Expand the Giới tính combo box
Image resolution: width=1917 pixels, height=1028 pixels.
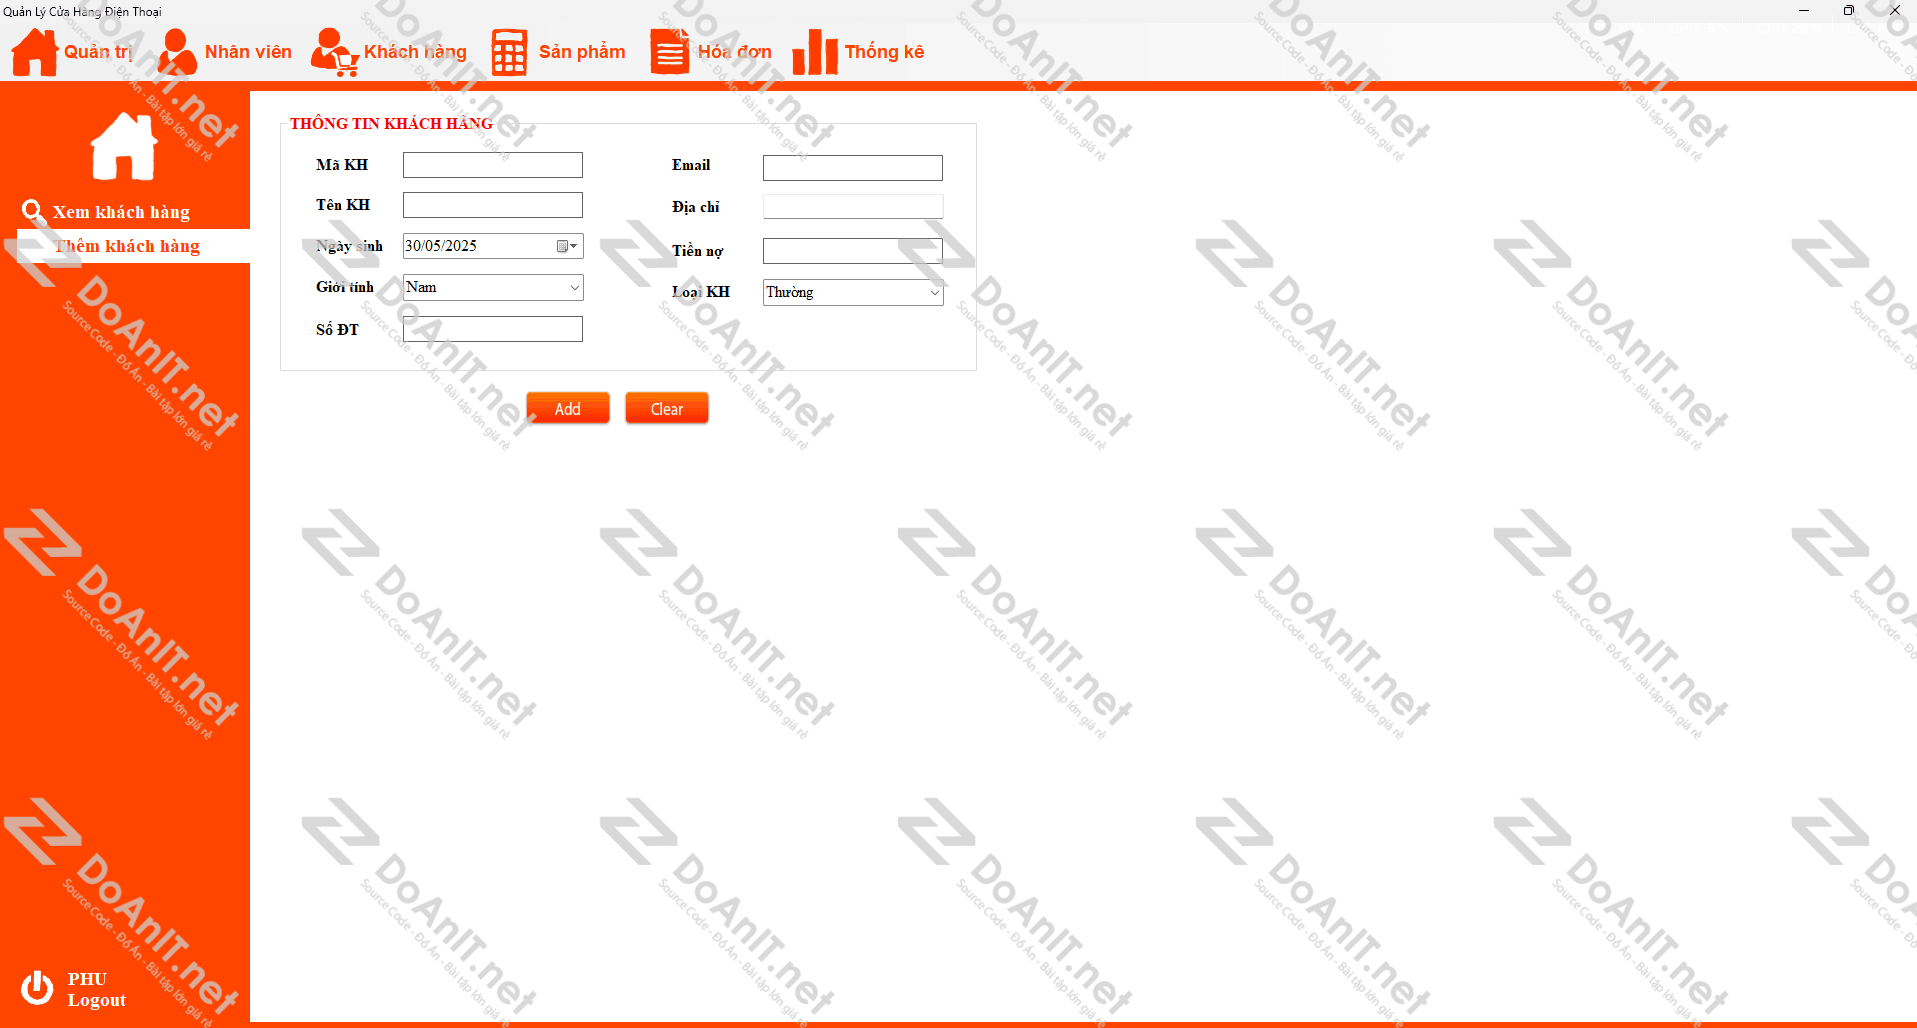[574, 288]
